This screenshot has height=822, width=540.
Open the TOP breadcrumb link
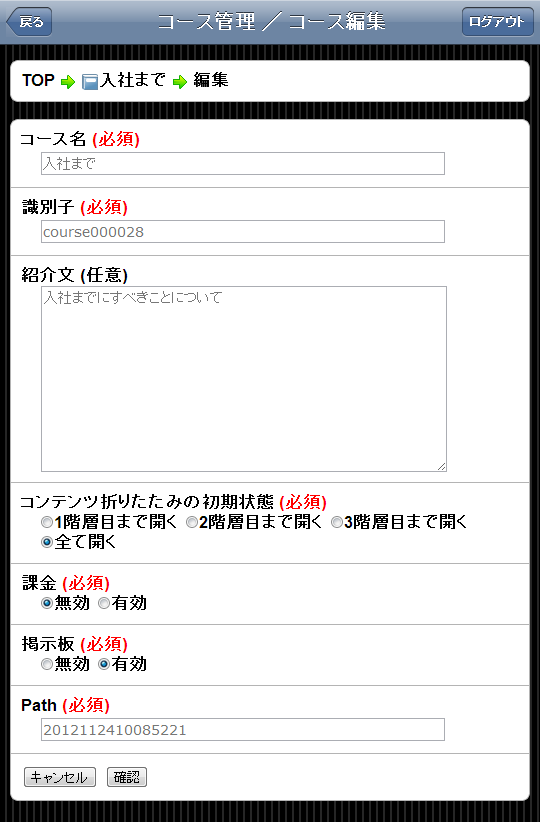coord(38,81)
